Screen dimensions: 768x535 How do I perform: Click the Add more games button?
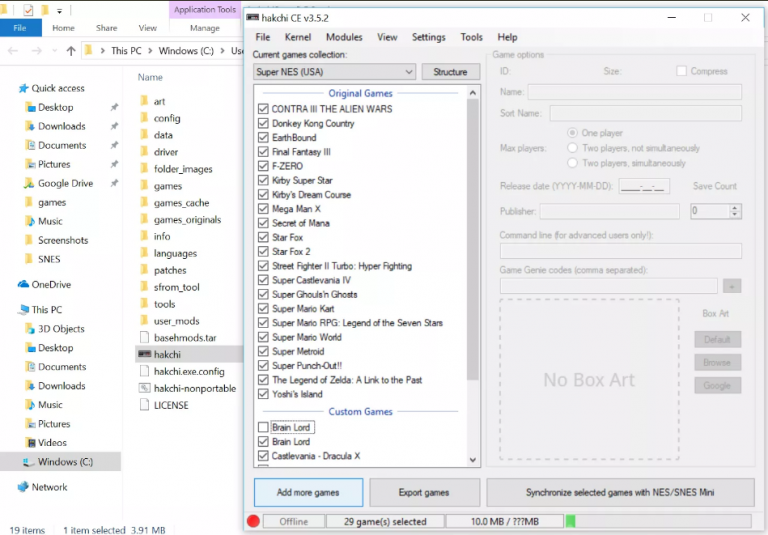click(x=308, y=493)
